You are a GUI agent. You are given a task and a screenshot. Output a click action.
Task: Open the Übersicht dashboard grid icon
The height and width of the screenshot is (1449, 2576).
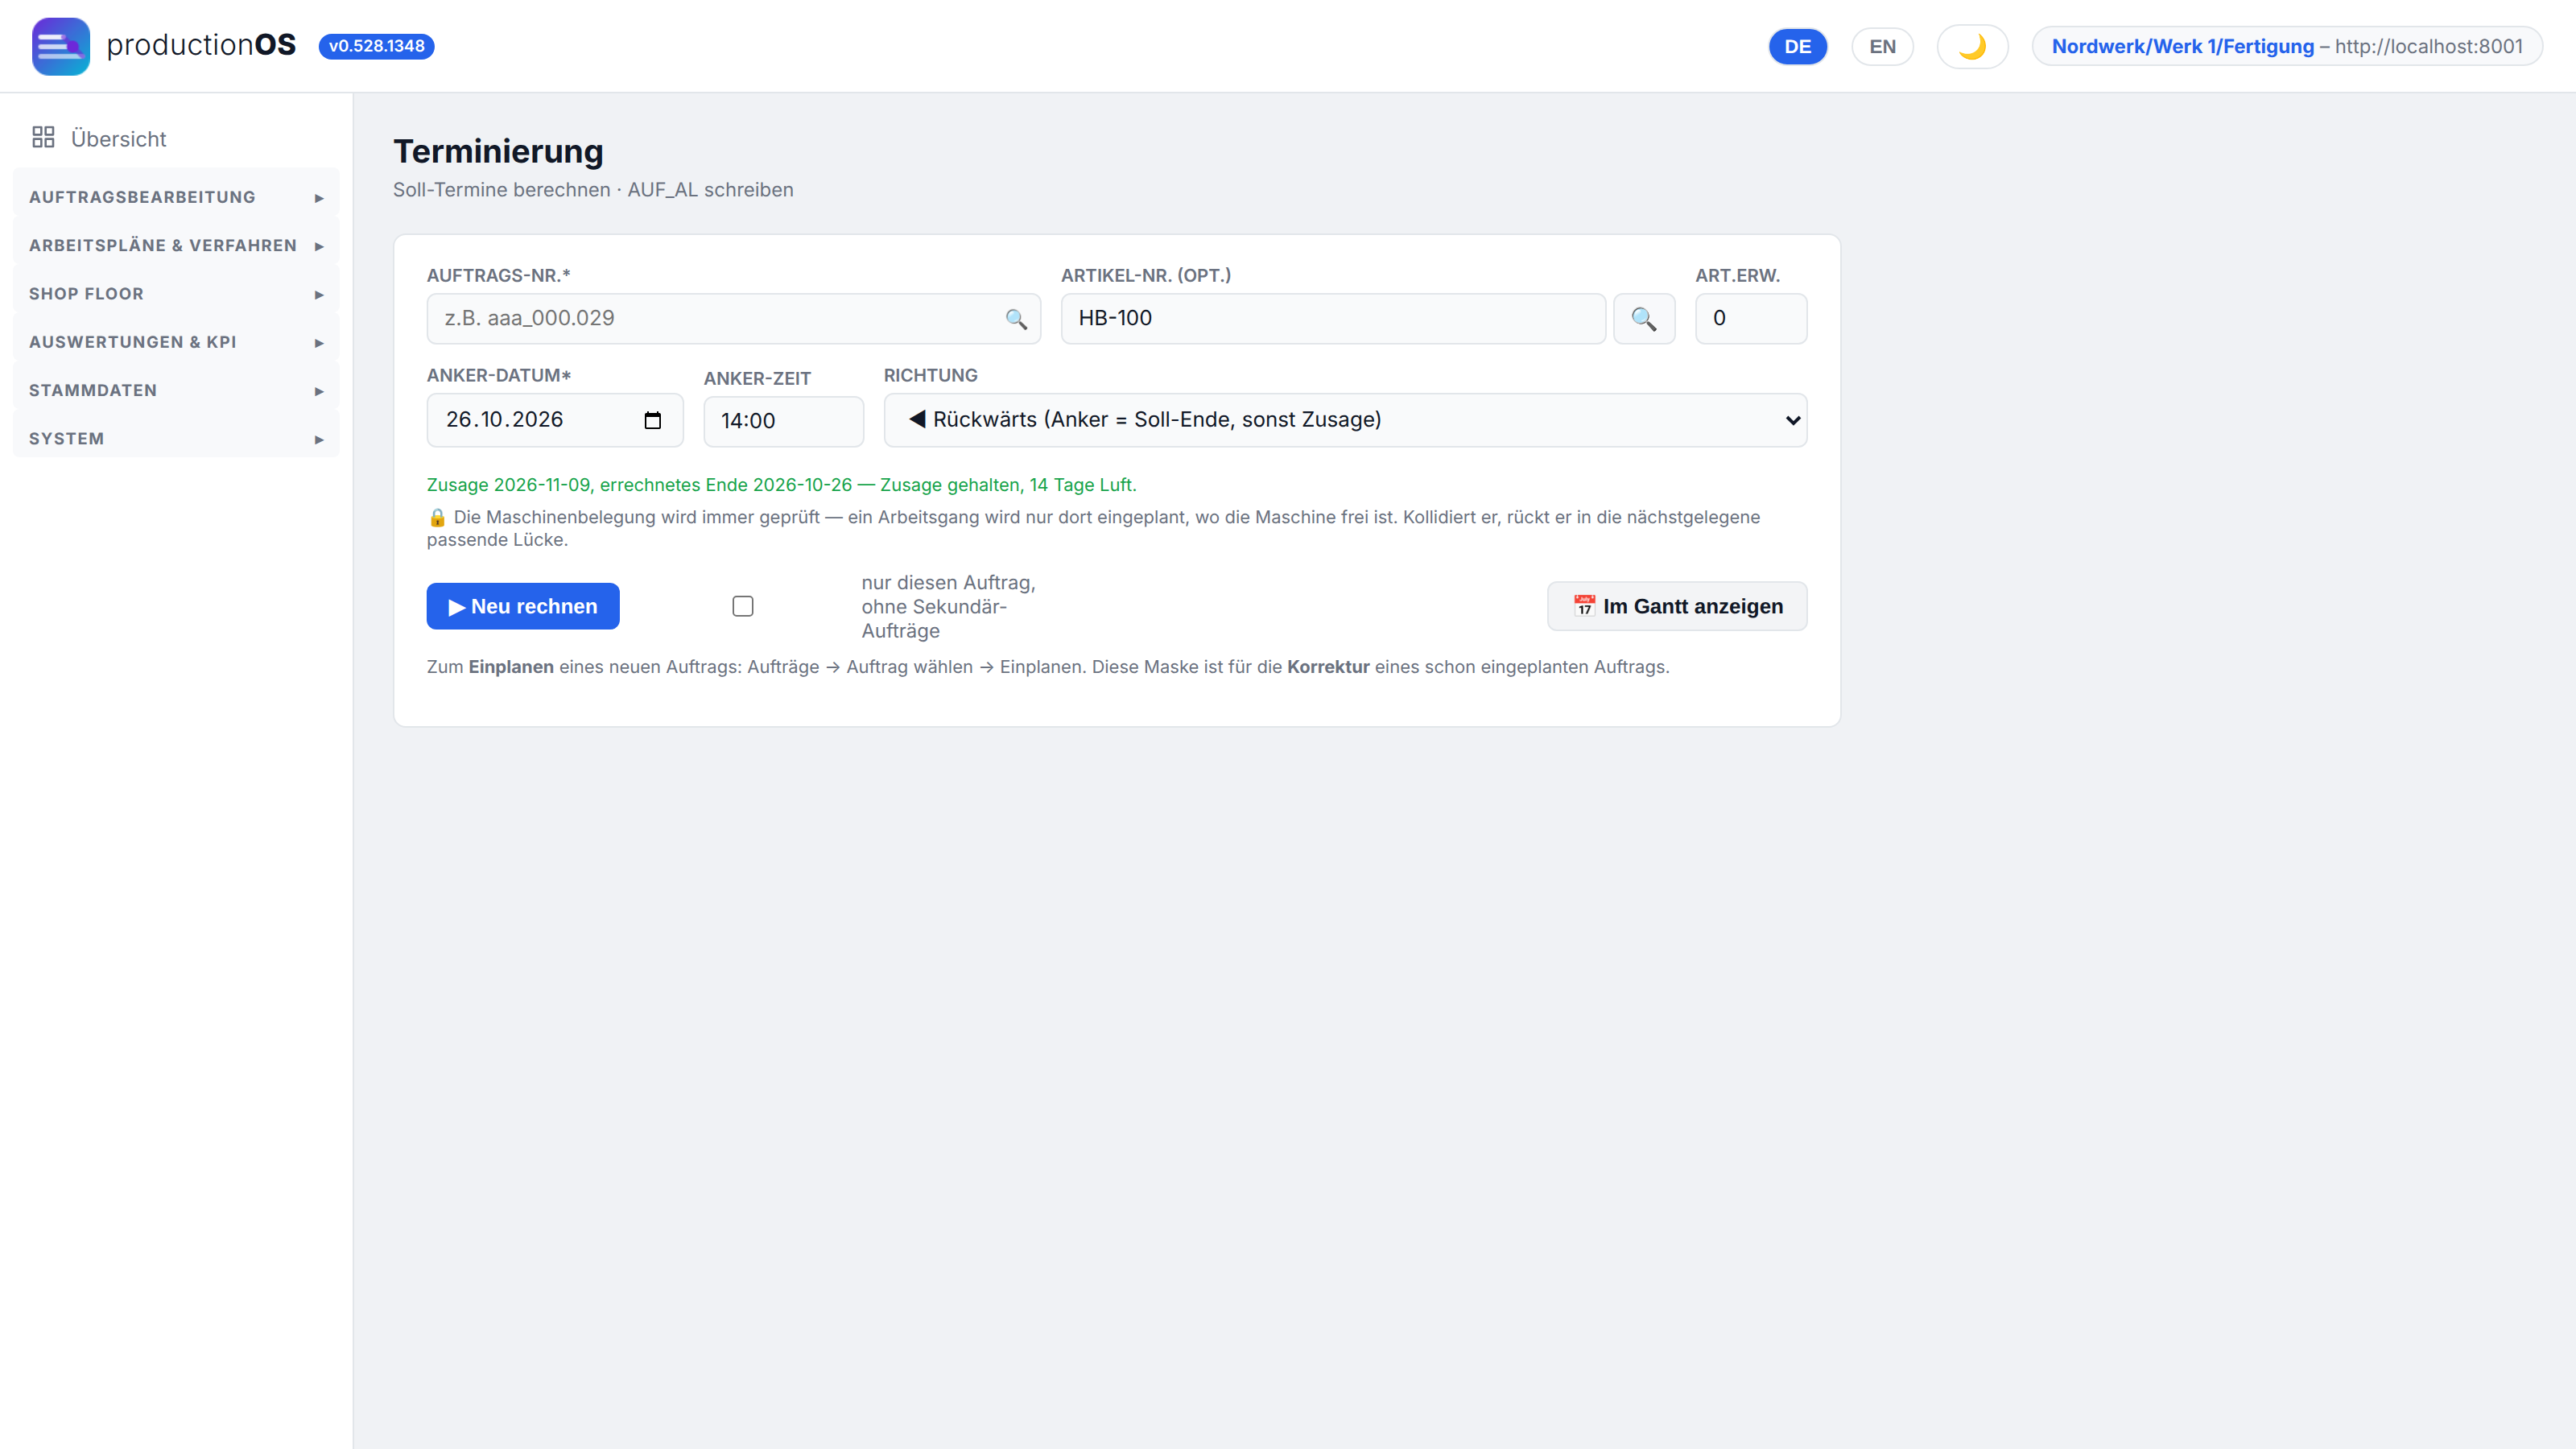coord(43,138)
